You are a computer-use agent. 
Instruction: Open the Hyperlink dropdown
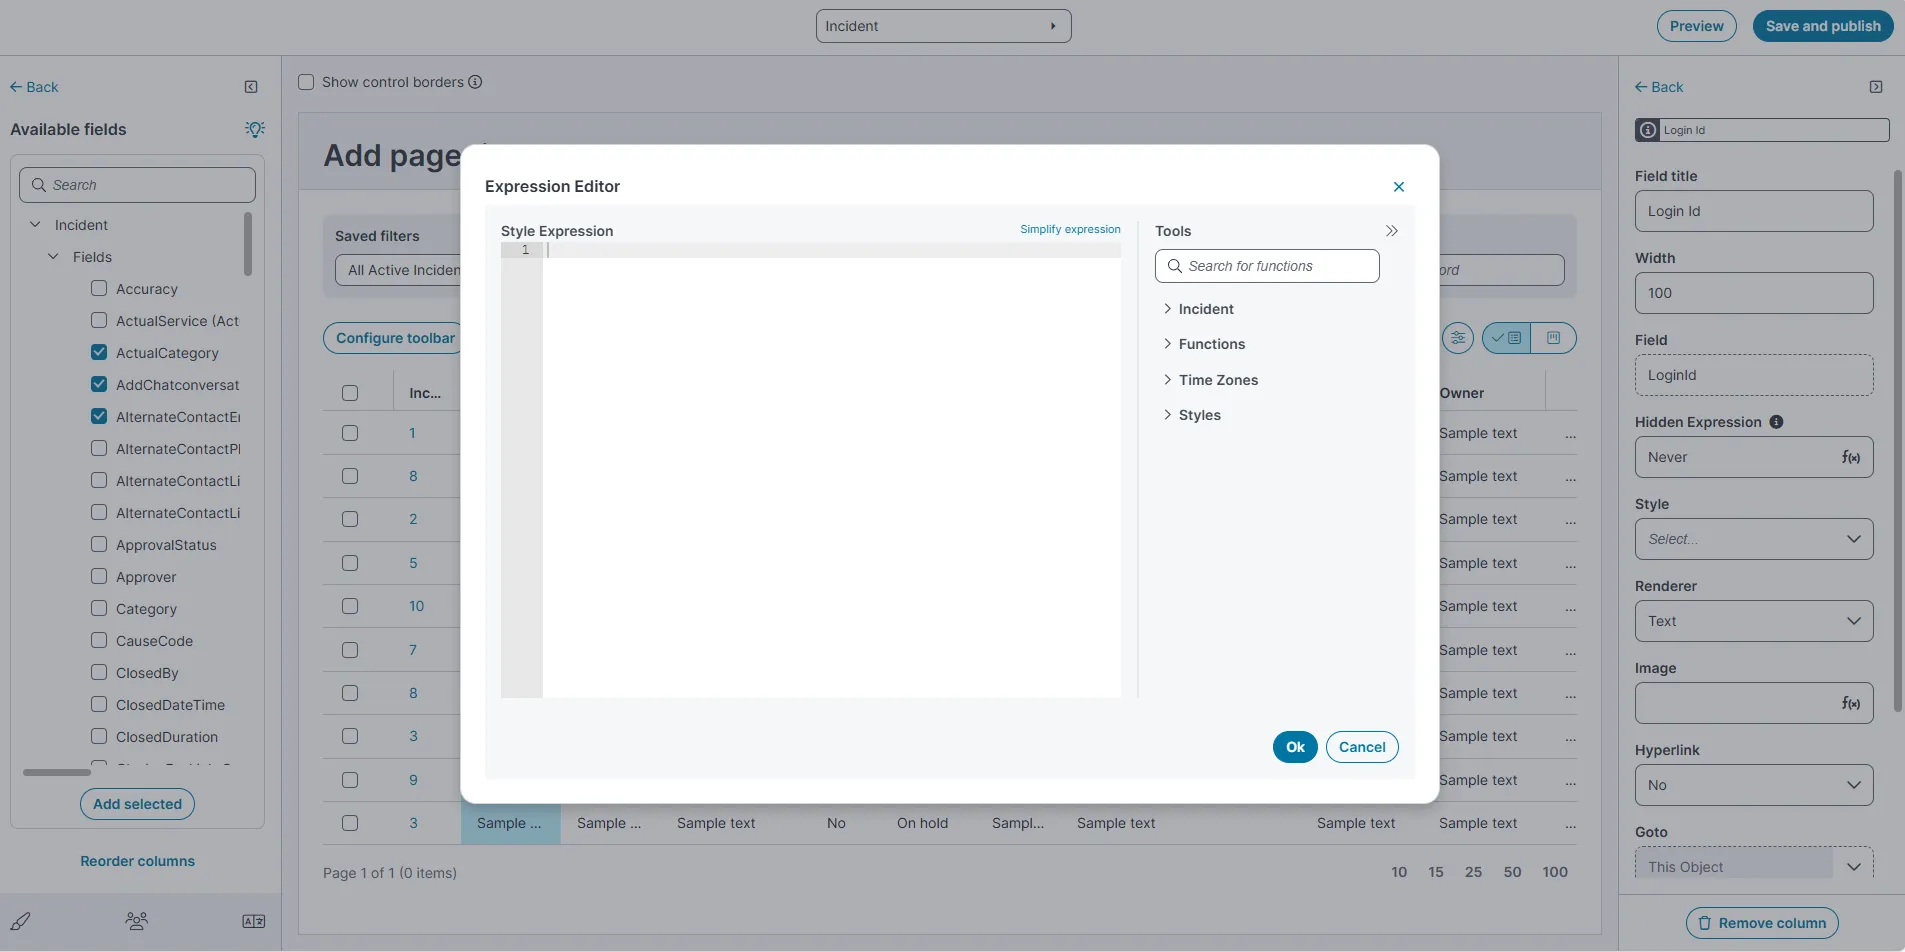point(1754,785)
